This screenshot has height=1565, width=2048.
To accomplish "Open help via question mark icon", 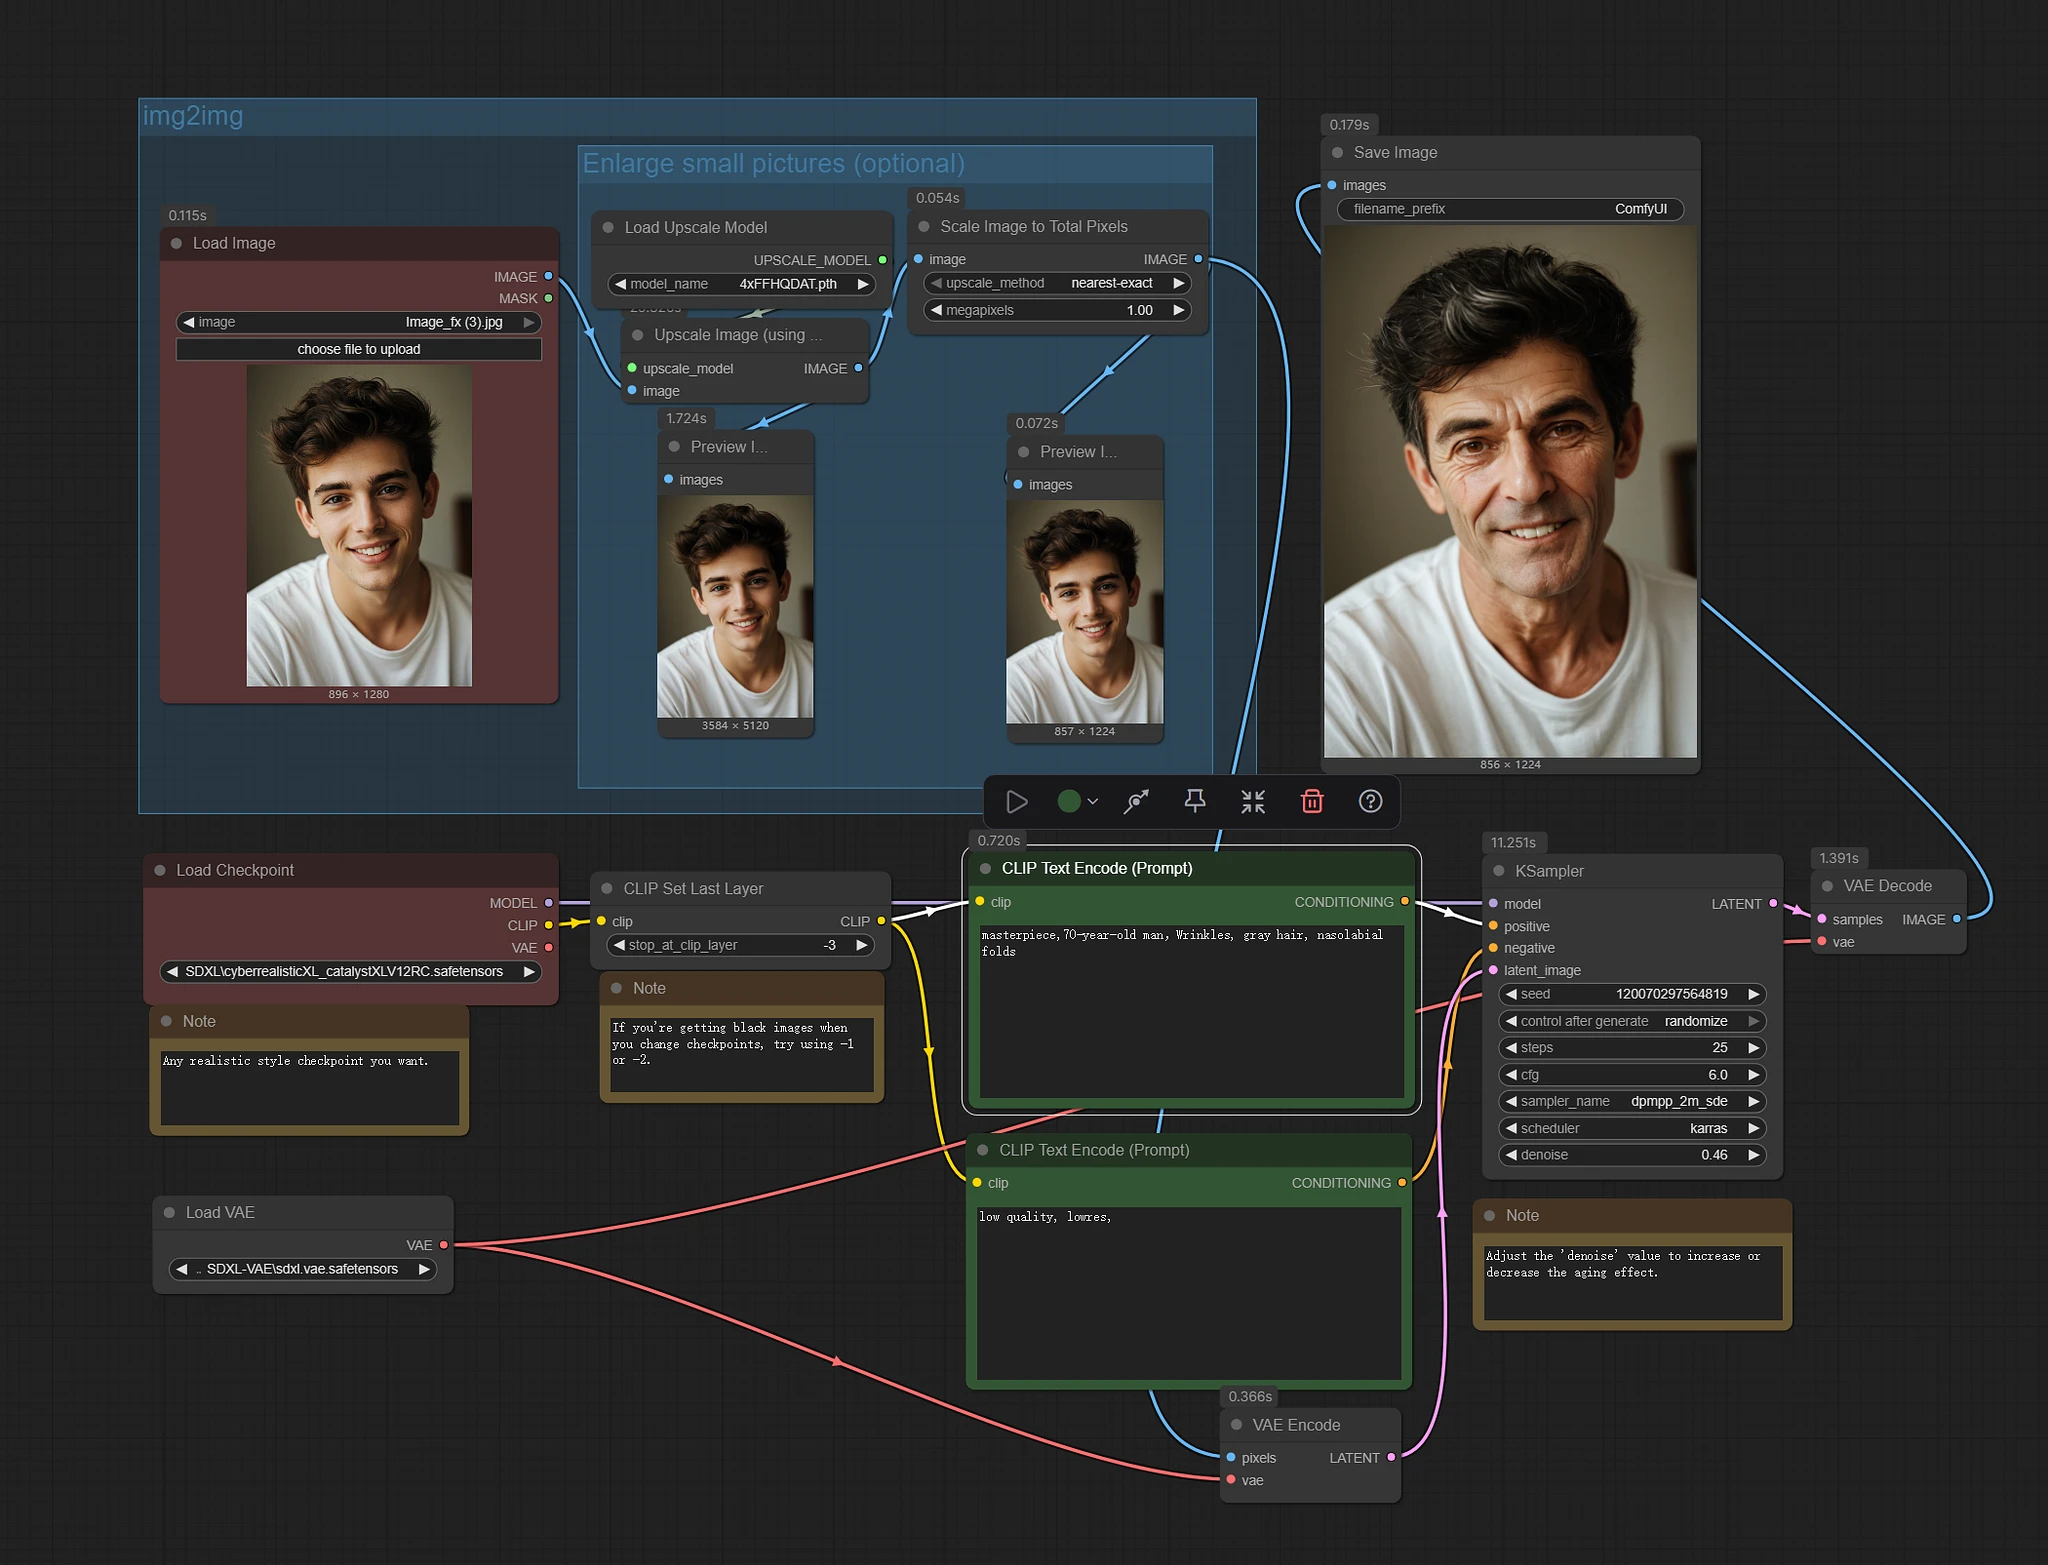I will pos(1370,801).
